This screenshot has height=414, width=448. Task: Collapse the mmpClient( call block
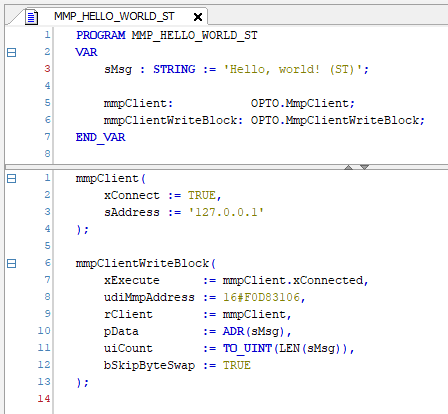(12, 179)
